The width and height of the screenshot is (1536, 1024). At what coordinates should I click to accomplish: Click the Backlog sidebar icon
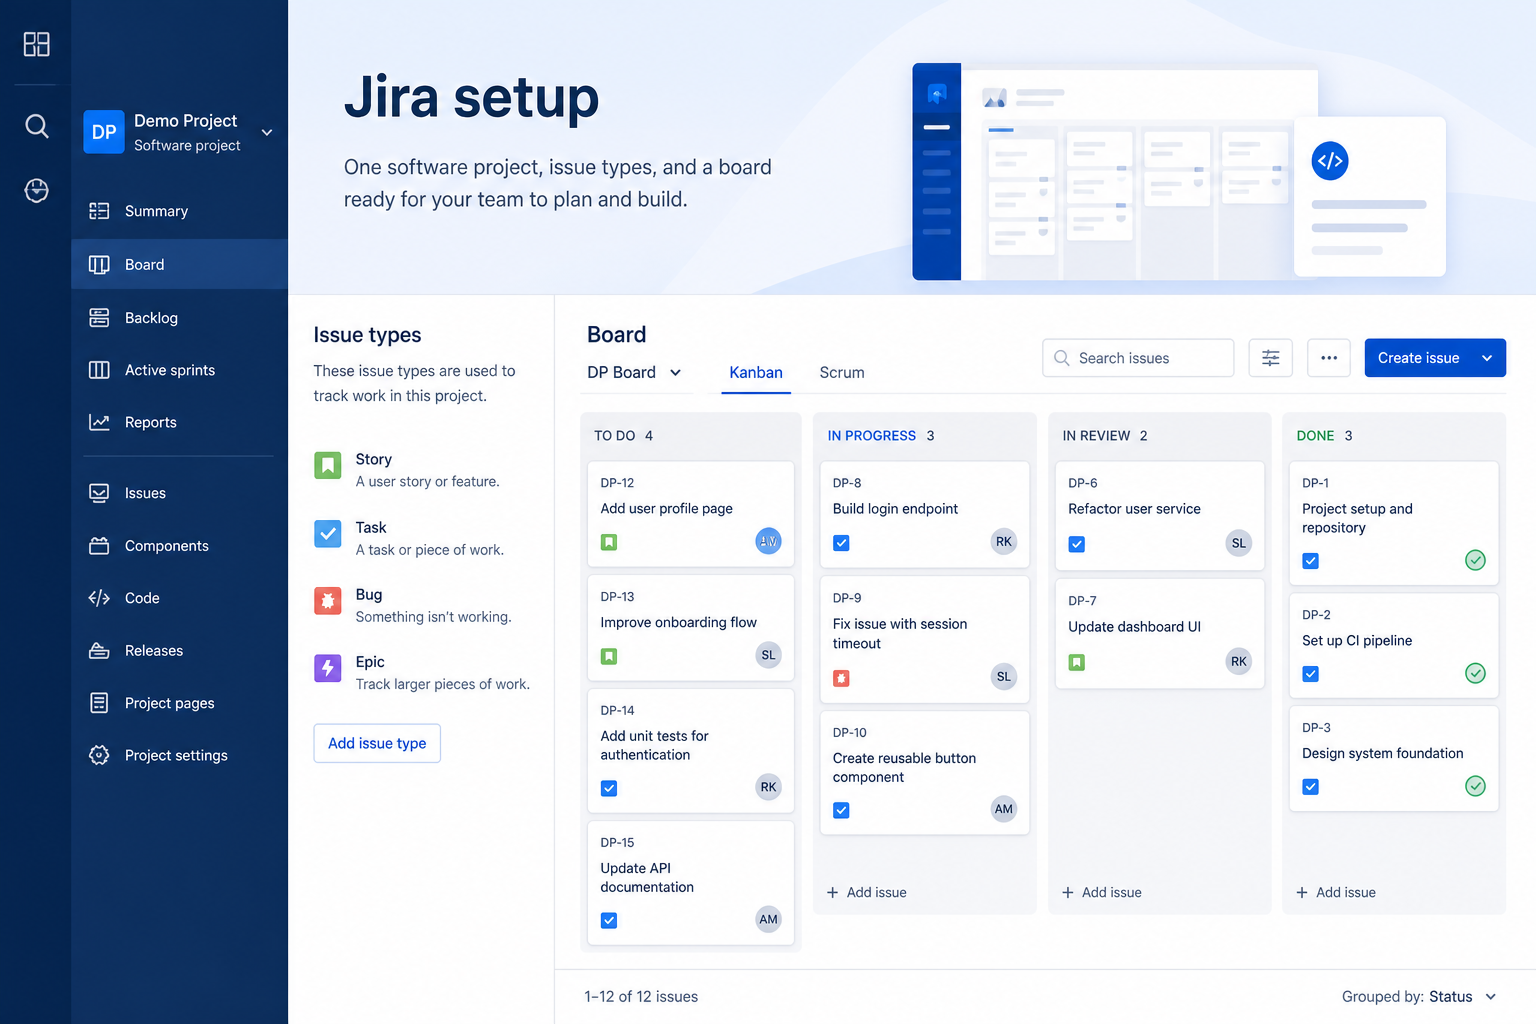(x=99, y=318)
